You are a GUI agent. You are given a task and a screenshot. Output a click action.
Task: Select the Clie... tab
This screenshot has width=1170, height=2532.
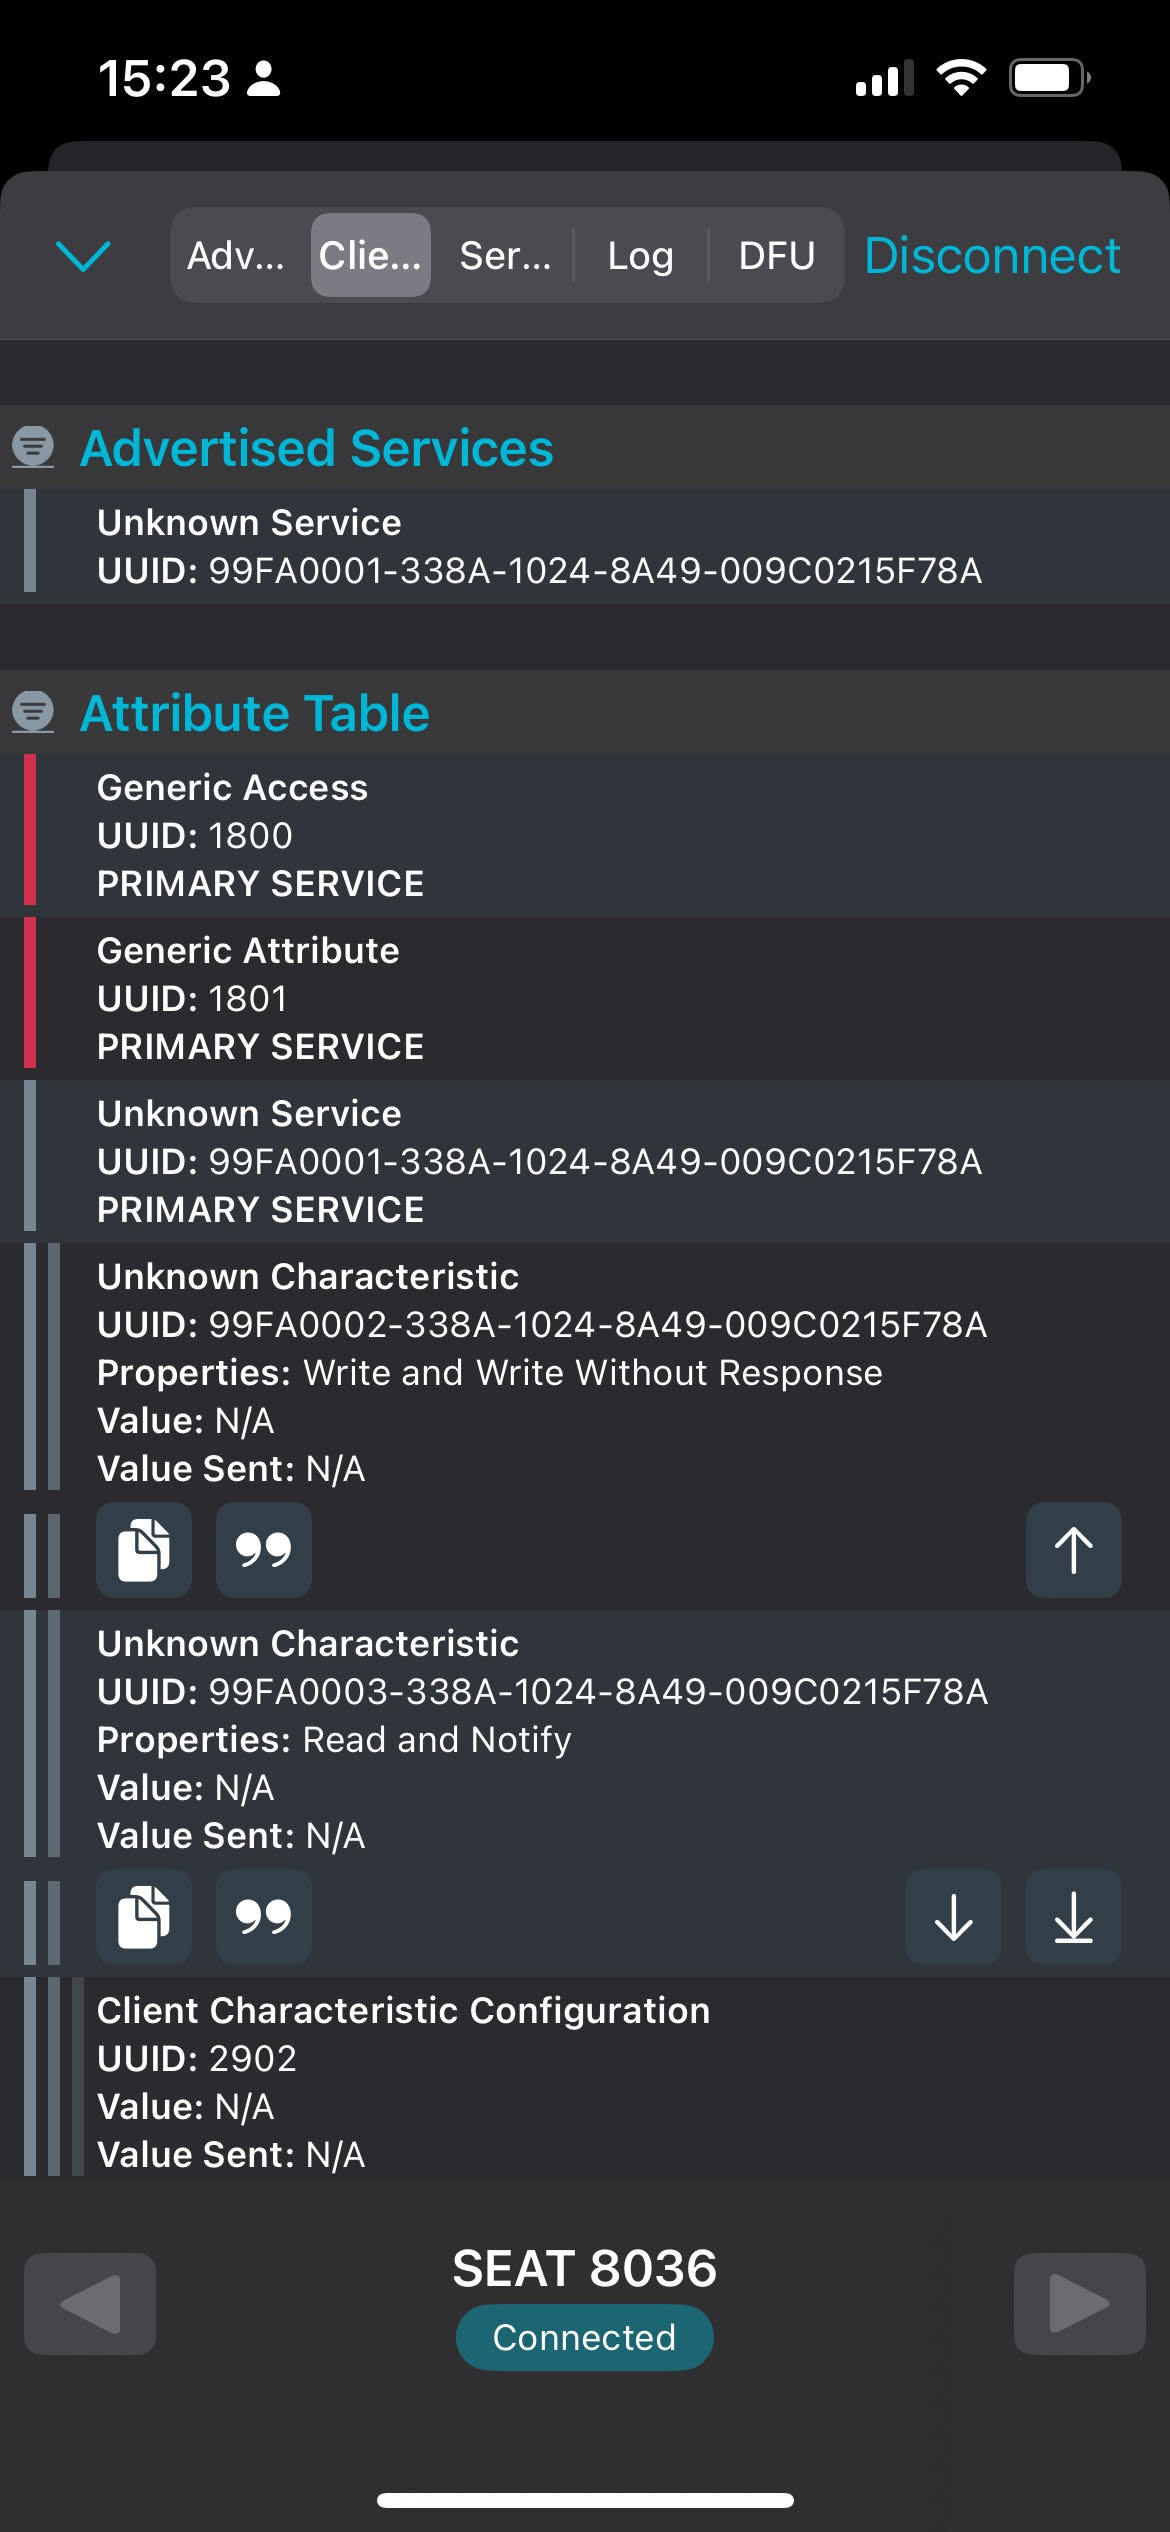371,255
